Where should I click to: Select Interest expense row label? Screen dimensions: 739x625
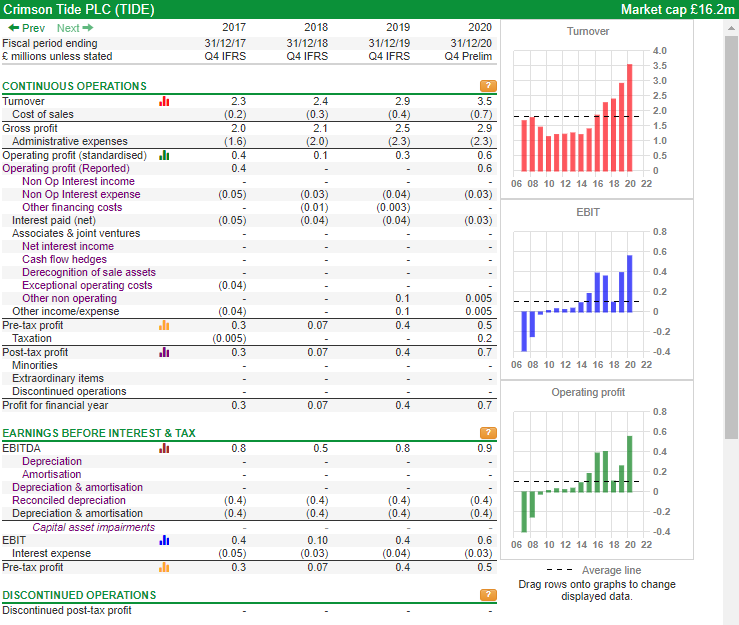(51, 553)
